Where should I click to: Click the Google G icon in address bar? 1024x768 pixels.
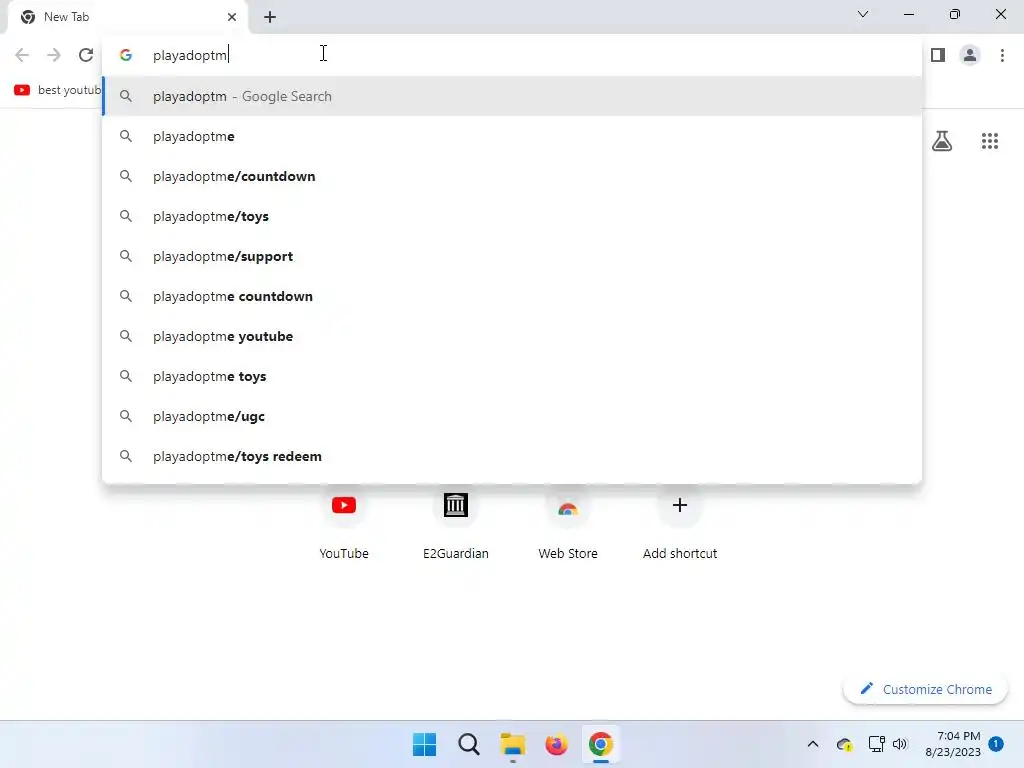126,56
